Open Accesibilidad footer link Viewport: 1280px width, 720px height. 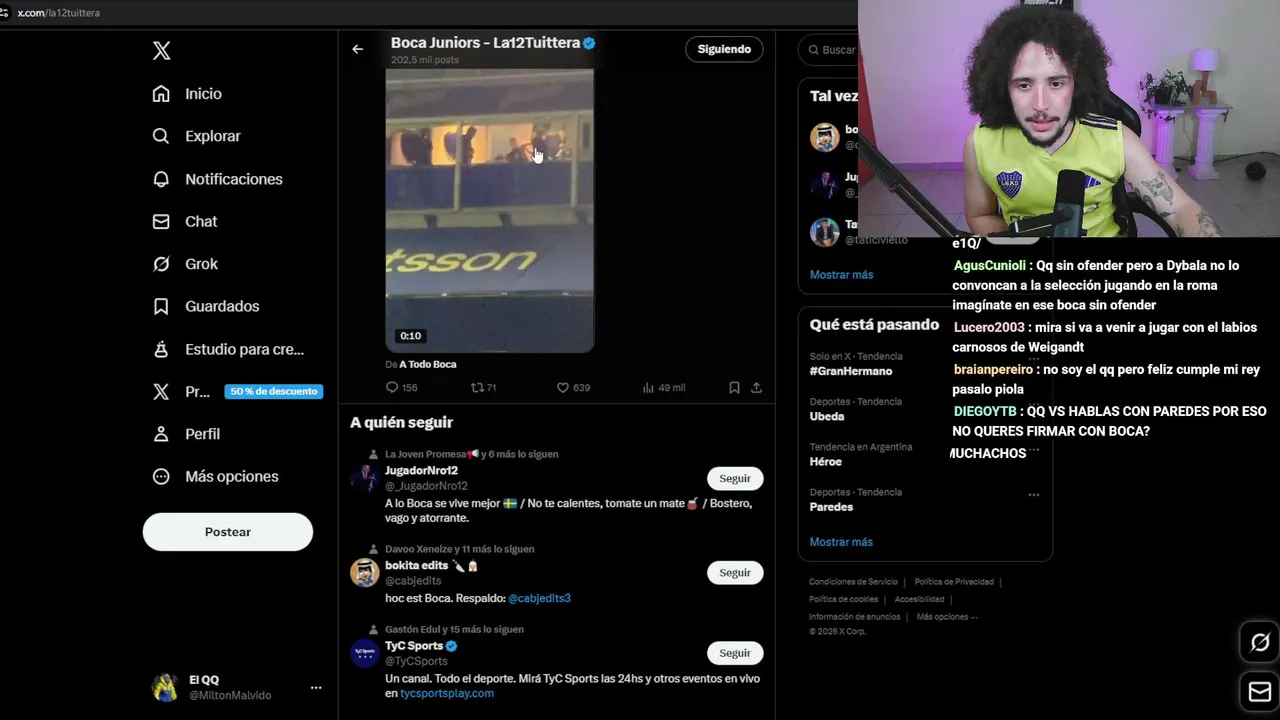919,599
